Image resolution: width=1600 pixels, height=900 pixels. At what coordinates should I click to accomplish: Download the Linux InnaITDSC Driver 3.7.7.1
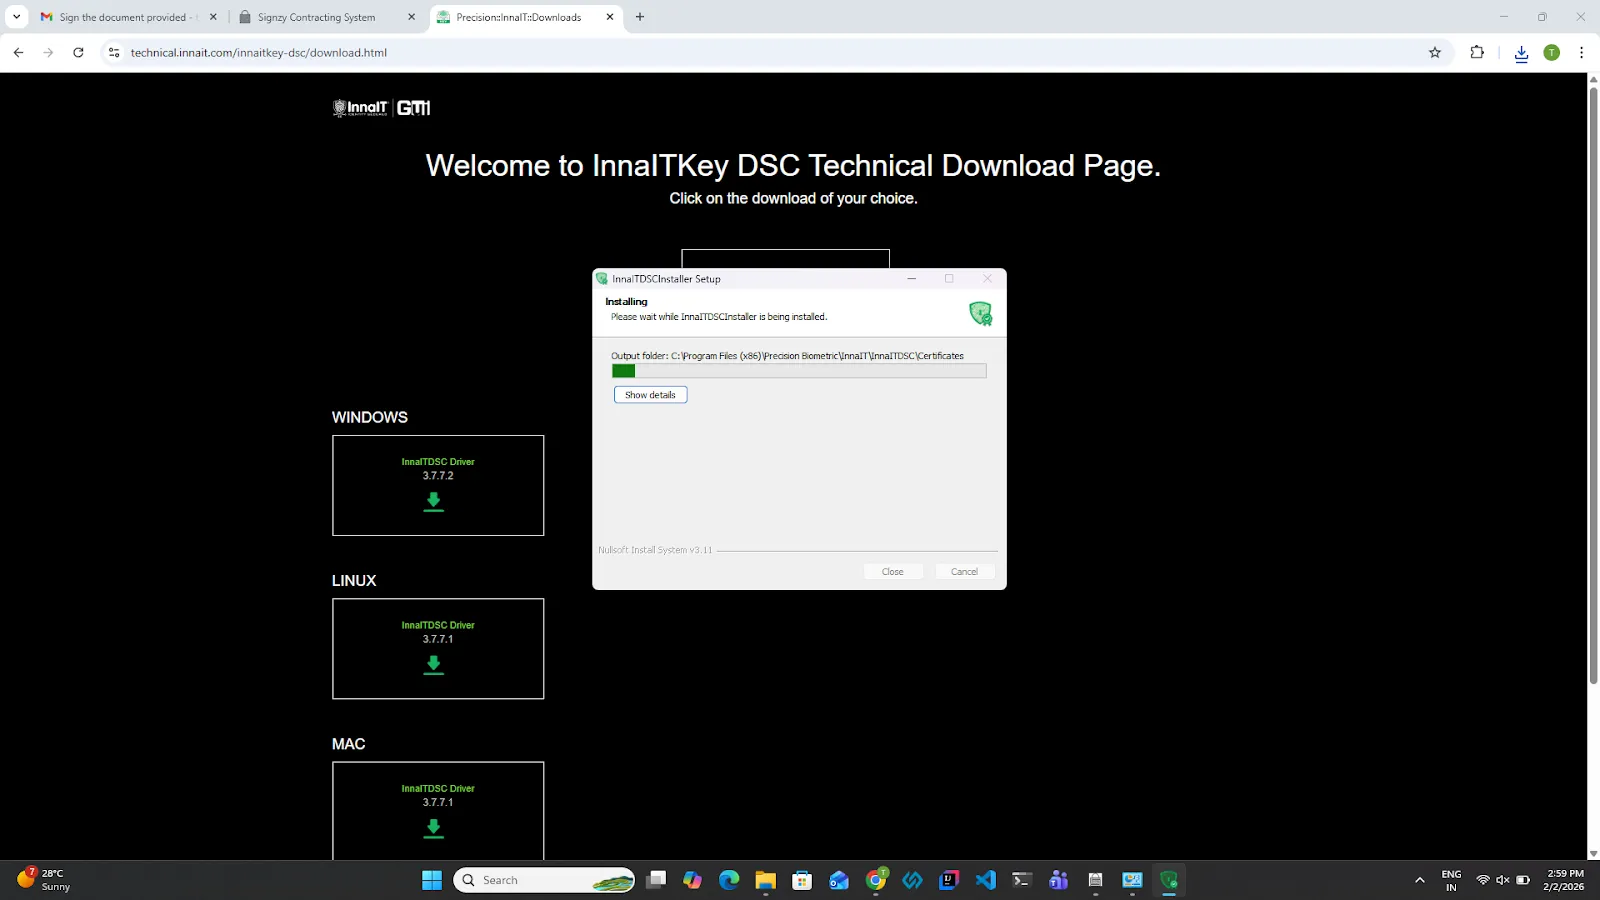point(433,665)
